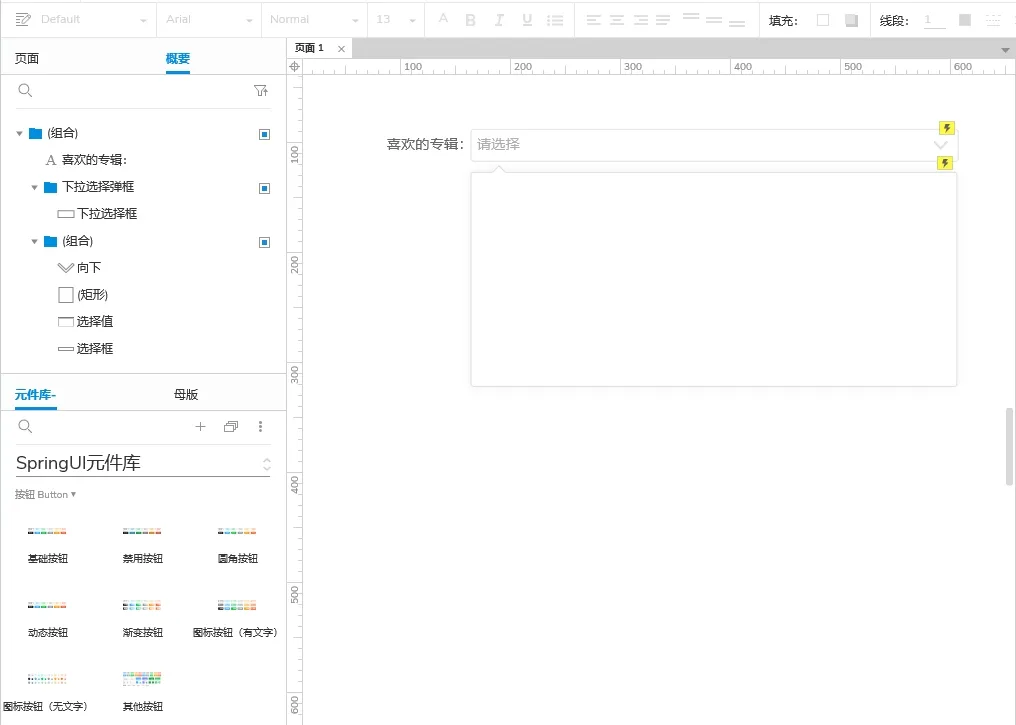The image size is (1016, 725).
Task: Click the shadow icon next to fill
Action: 851,20
